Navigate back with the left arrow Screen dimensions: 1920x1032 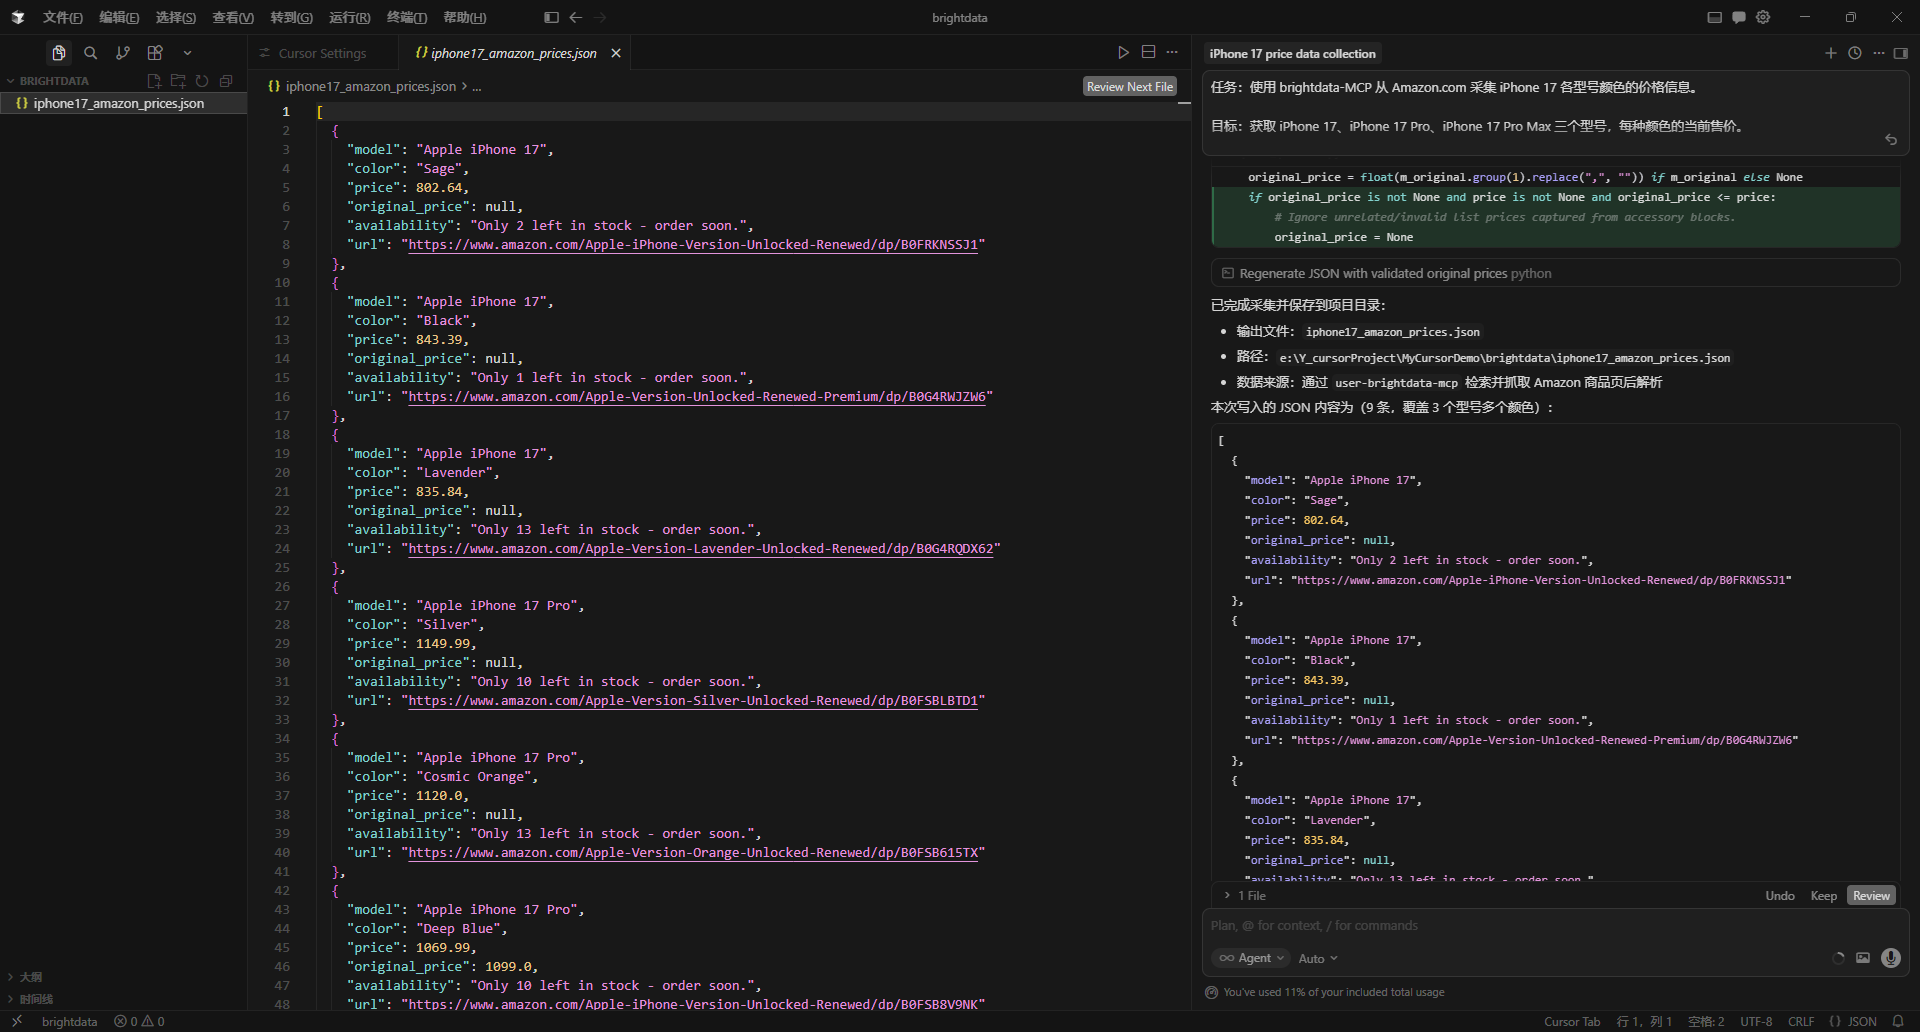coord(576,17)
